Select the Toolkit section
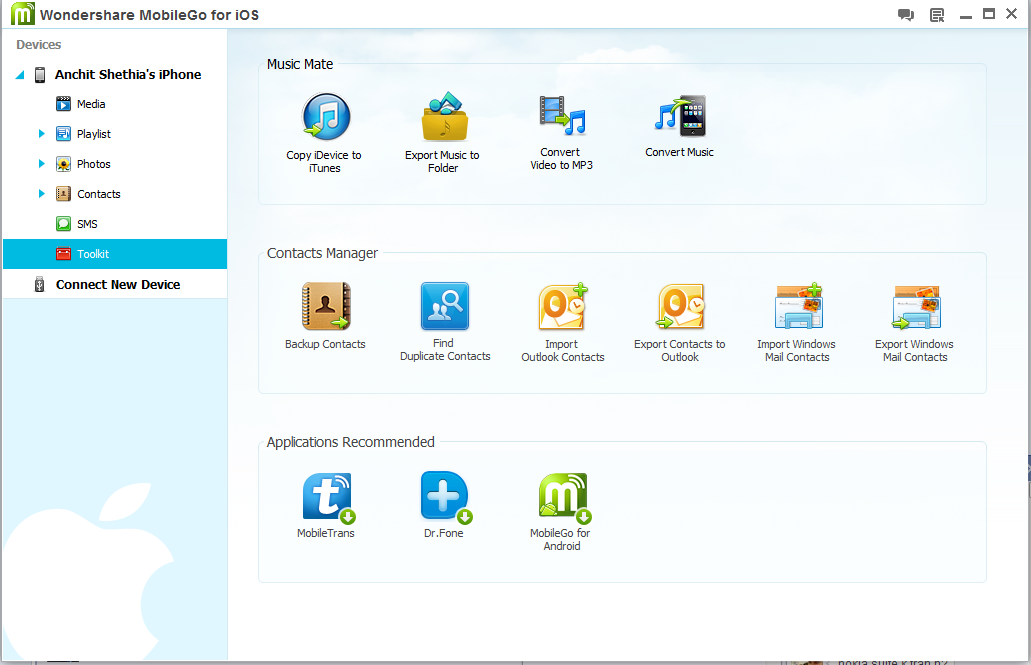 (115, 254)
